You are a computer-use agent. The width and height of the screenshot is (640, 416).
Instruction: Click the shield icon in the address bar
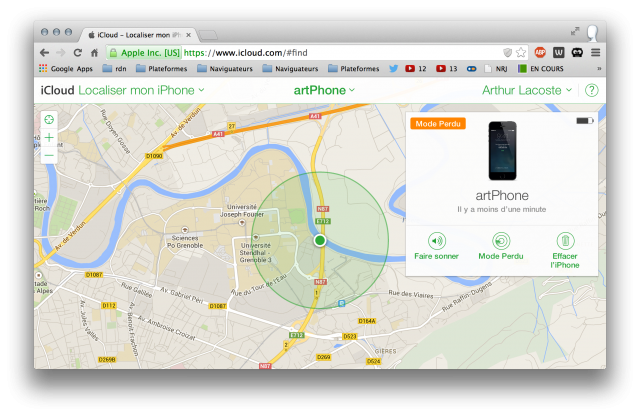(x=507, y=53)
